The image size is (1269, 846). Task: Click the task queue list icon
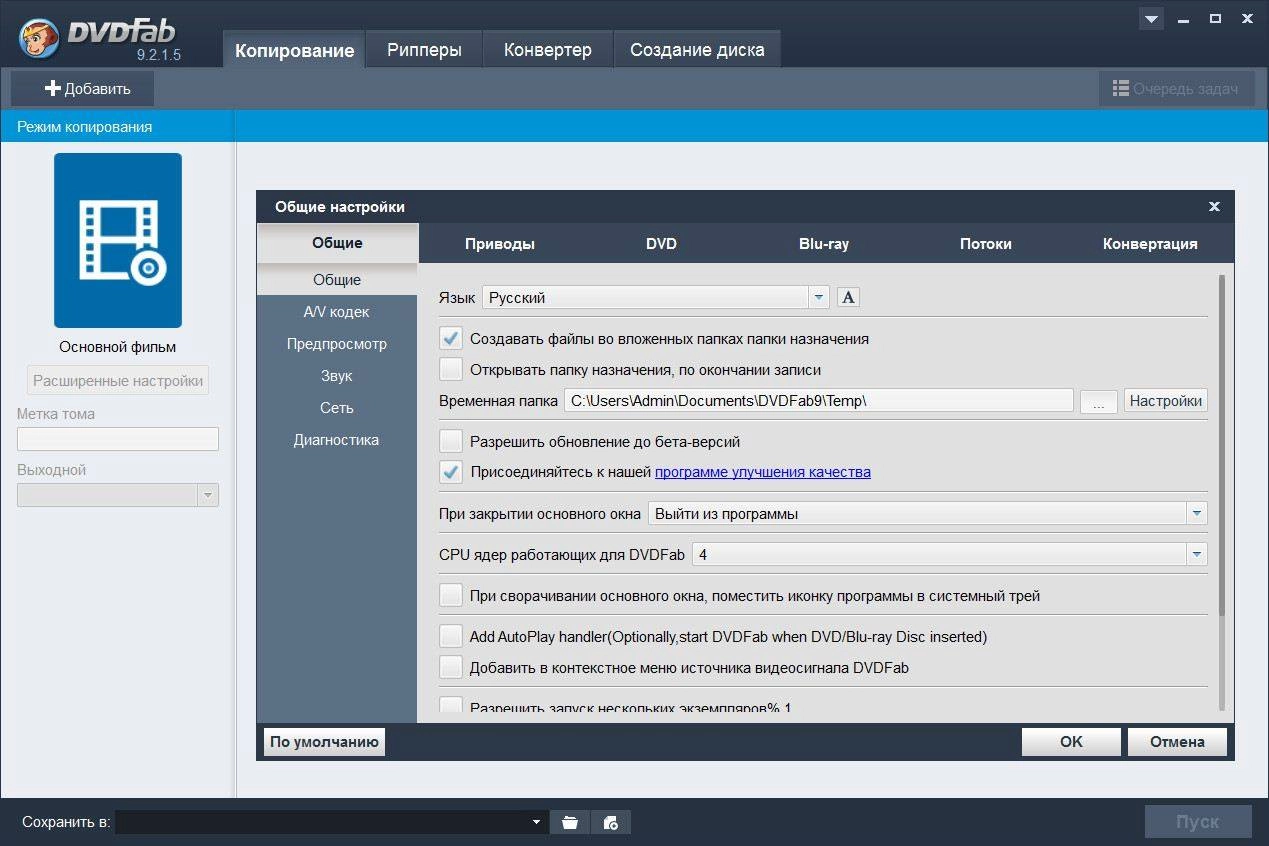click(x=1121, y=89)
